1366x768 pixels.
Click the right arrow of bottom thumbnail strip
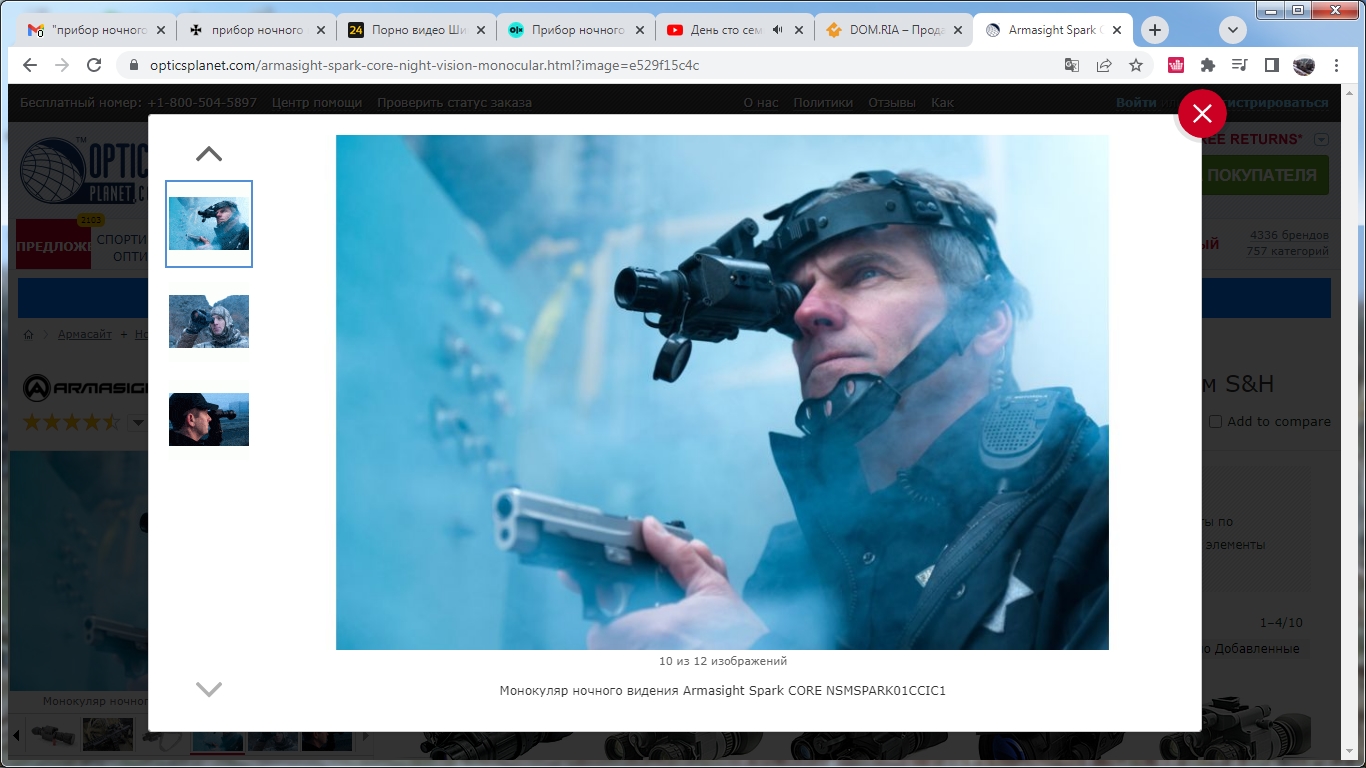[365, 737]
